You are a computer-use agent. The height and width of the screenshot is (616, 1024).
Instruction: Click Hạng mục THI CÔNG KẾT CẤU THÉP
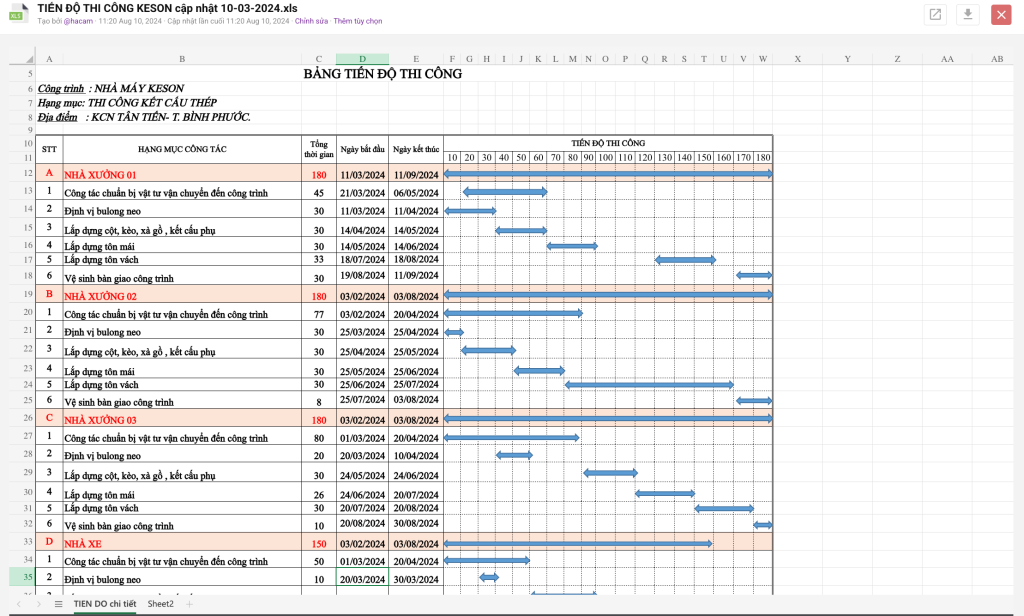coord(127,103)
